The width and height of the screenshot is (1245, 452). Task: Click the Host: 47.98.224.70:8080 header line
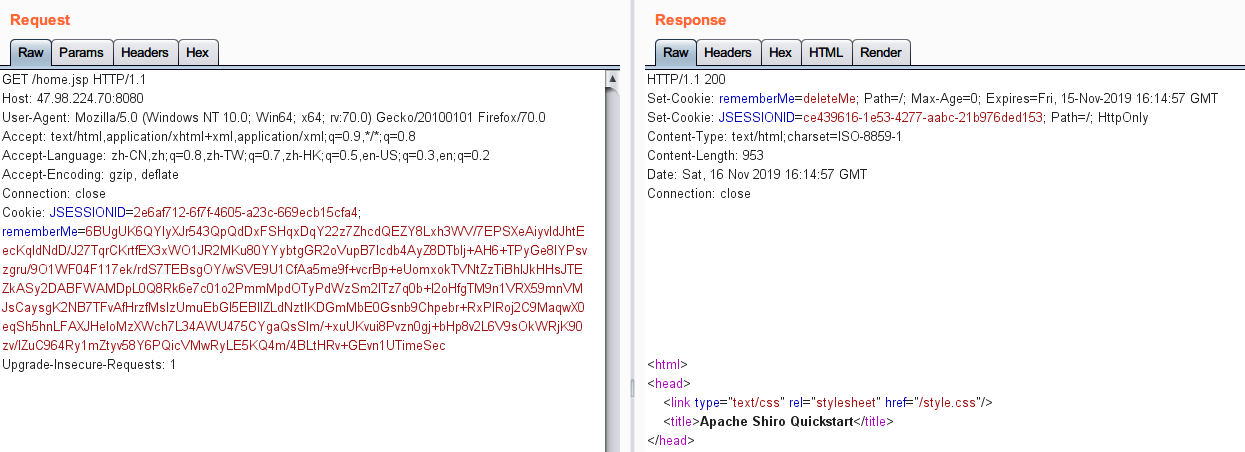(x=73, y=98)
